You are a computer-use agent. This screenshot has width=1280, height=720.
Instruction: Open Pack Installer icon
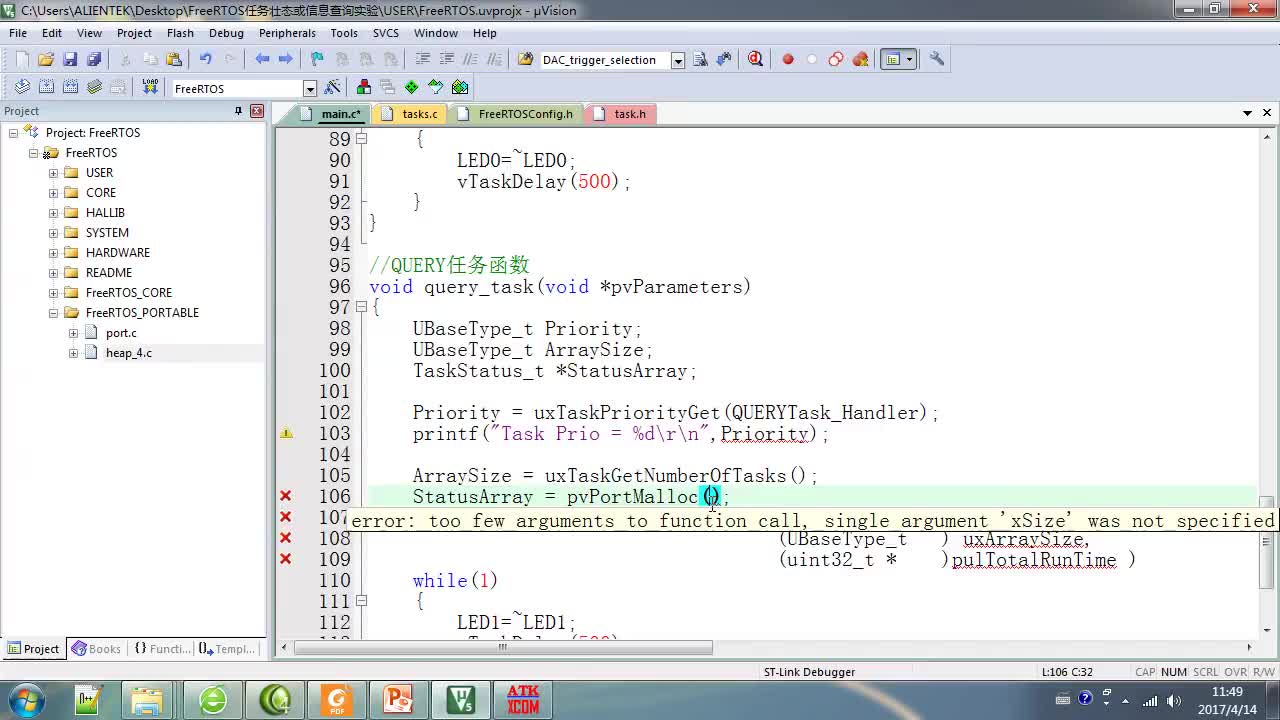[x=460, y=88]
